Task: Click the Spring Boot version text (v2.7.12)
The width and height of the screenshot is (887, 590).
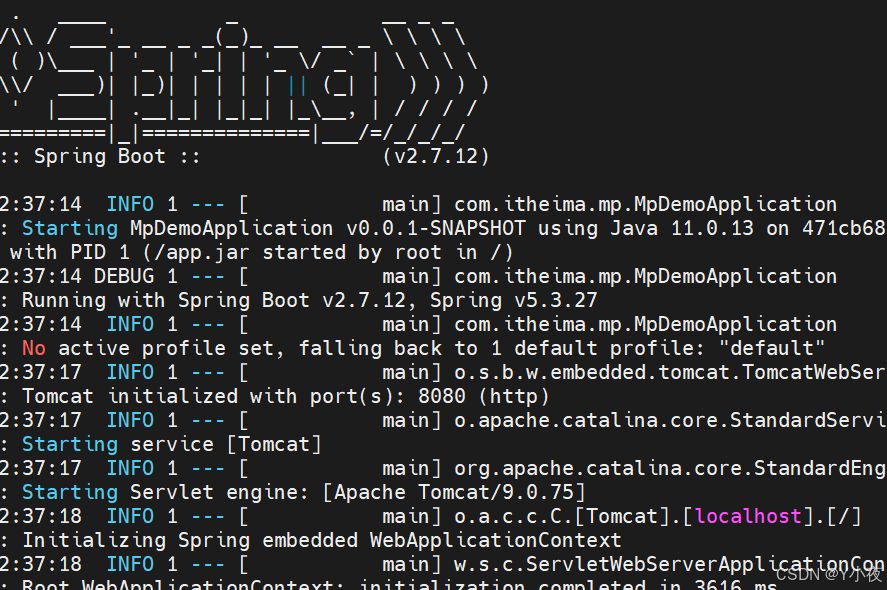Action: click(436, 156)
